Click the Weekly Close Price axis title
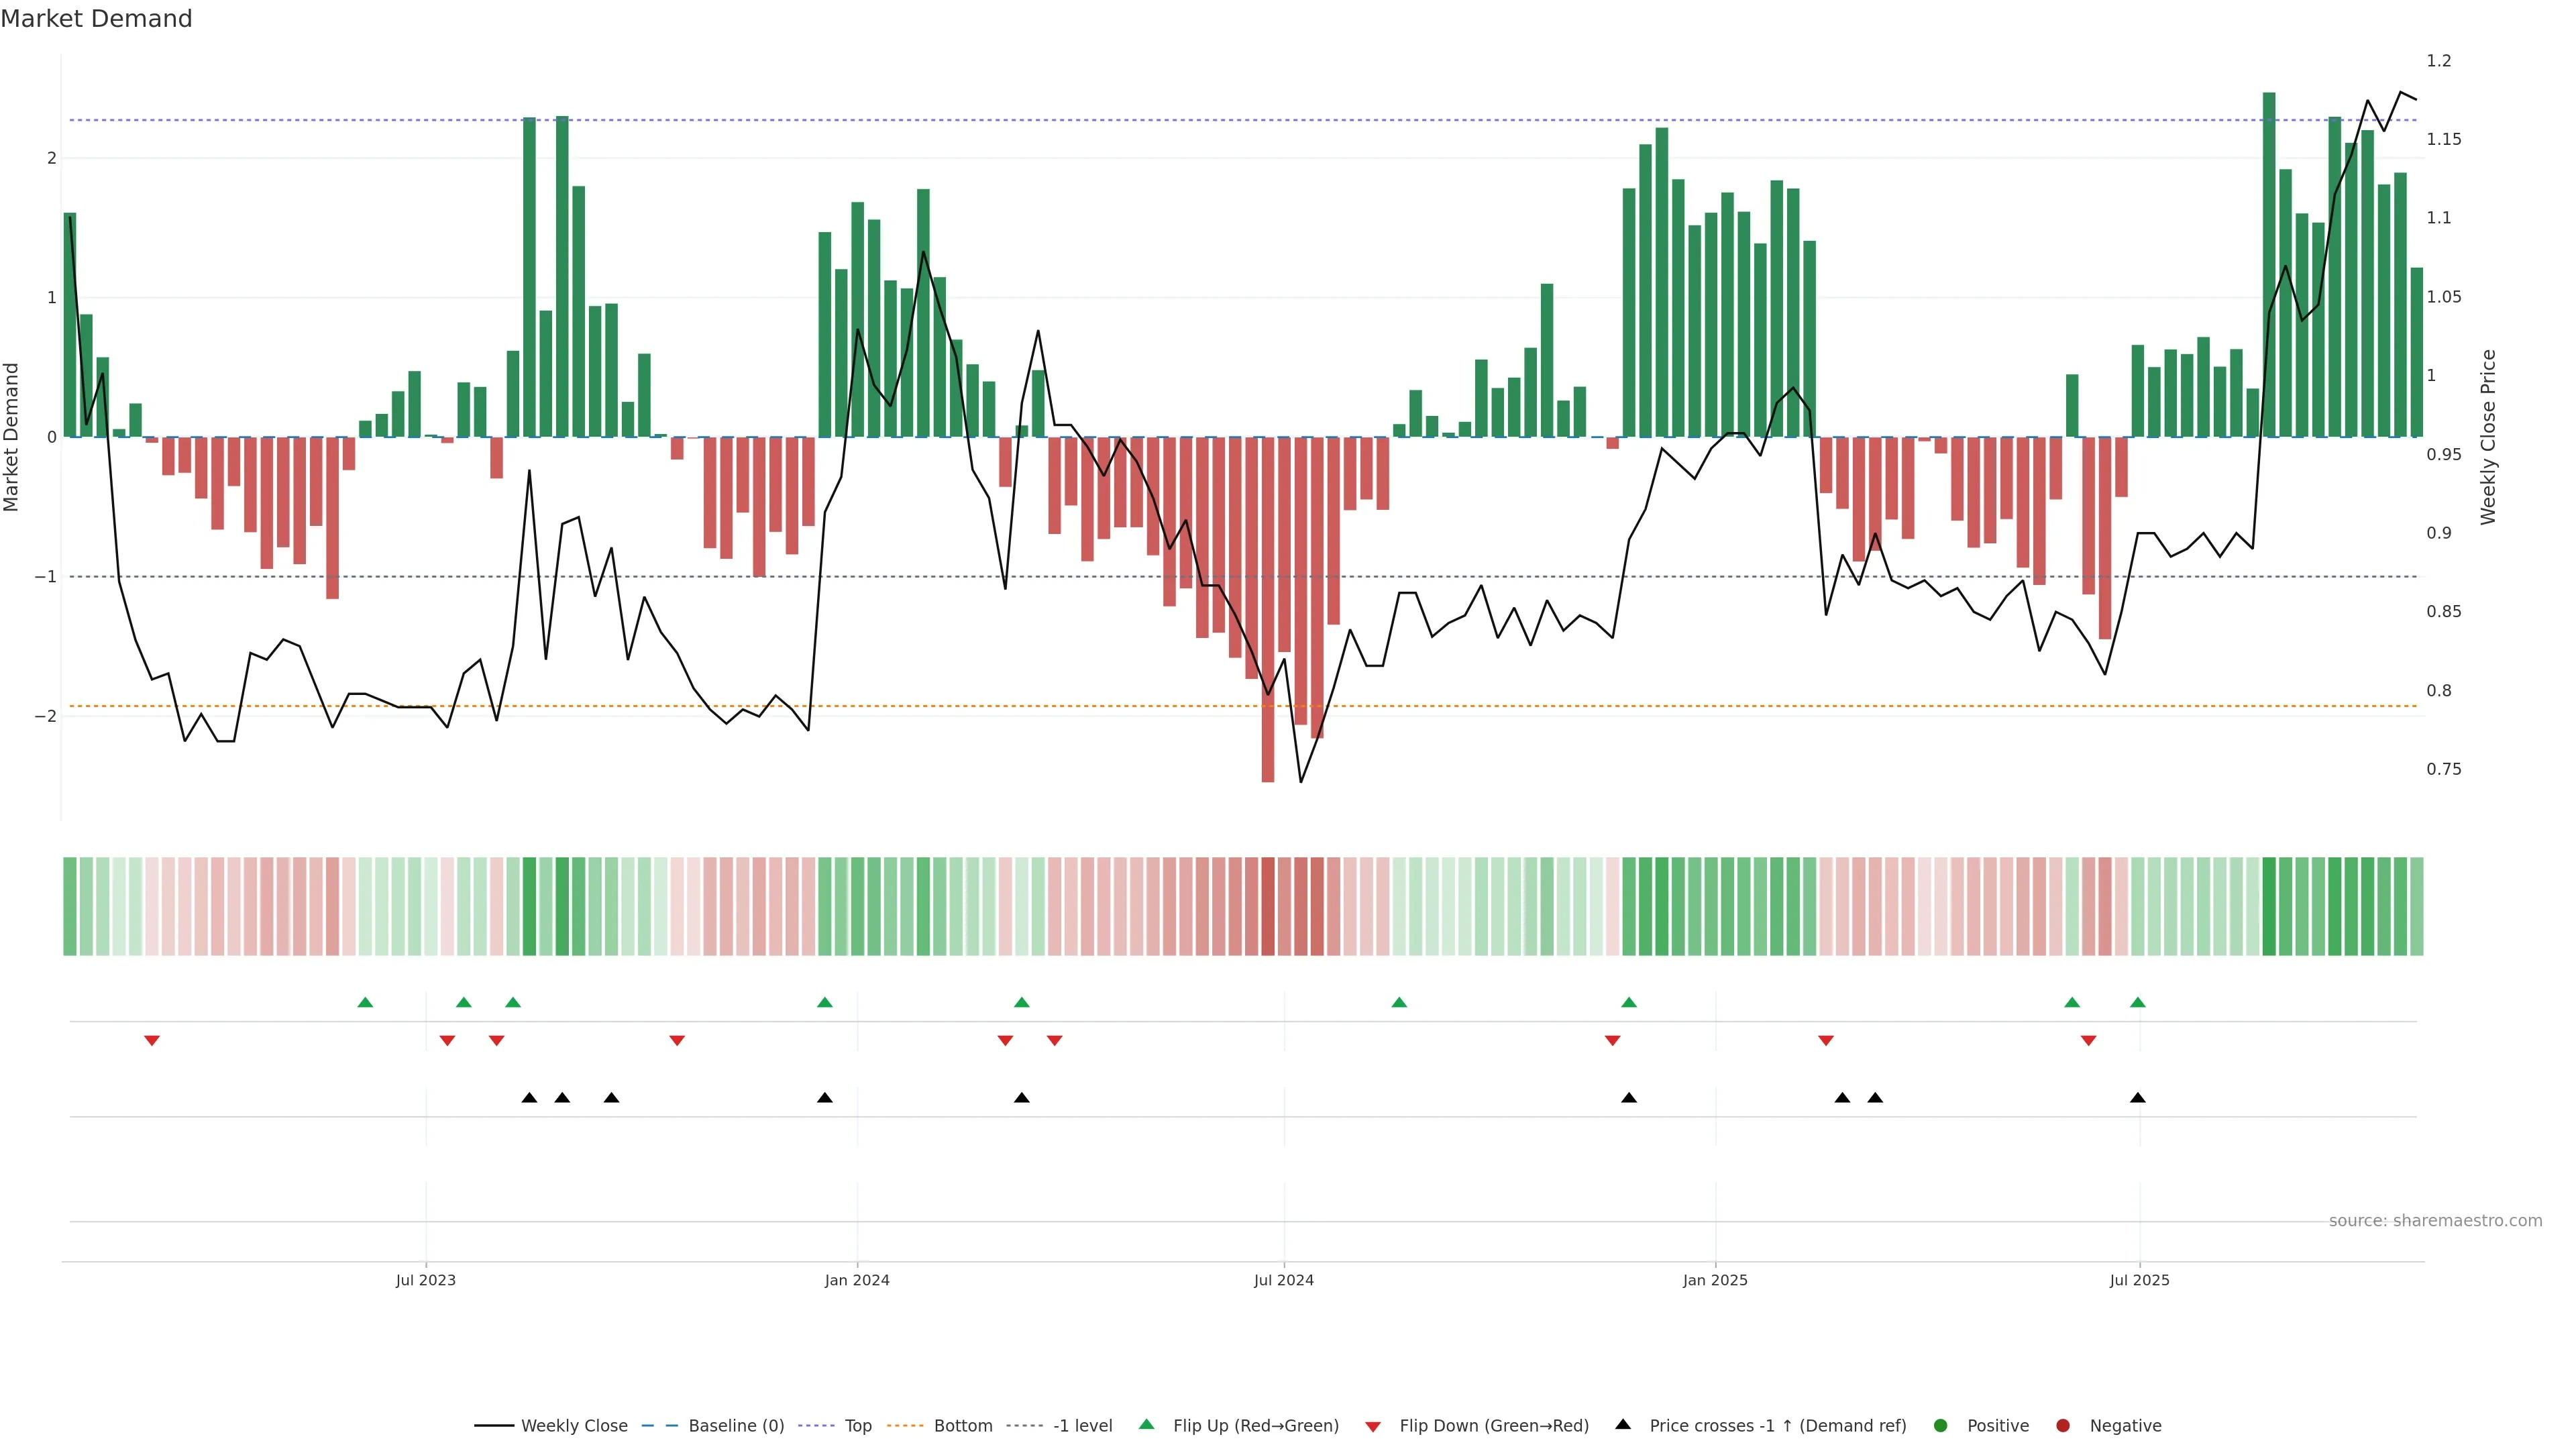Screen dimensions: 2576x1449 pyautogui.click(x=2488, y=437)
